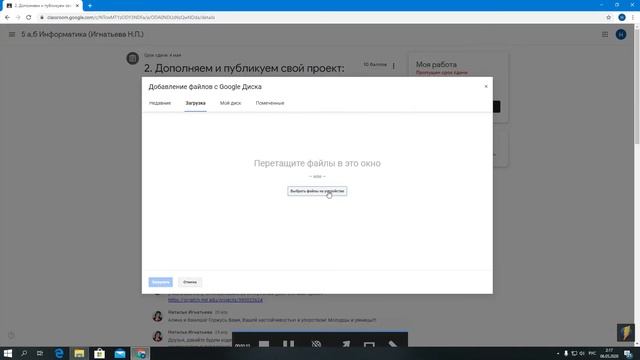Bookmark page with star icon
Image resolution: width=640 pixels, height=360 pixels.
click(609, 18)
